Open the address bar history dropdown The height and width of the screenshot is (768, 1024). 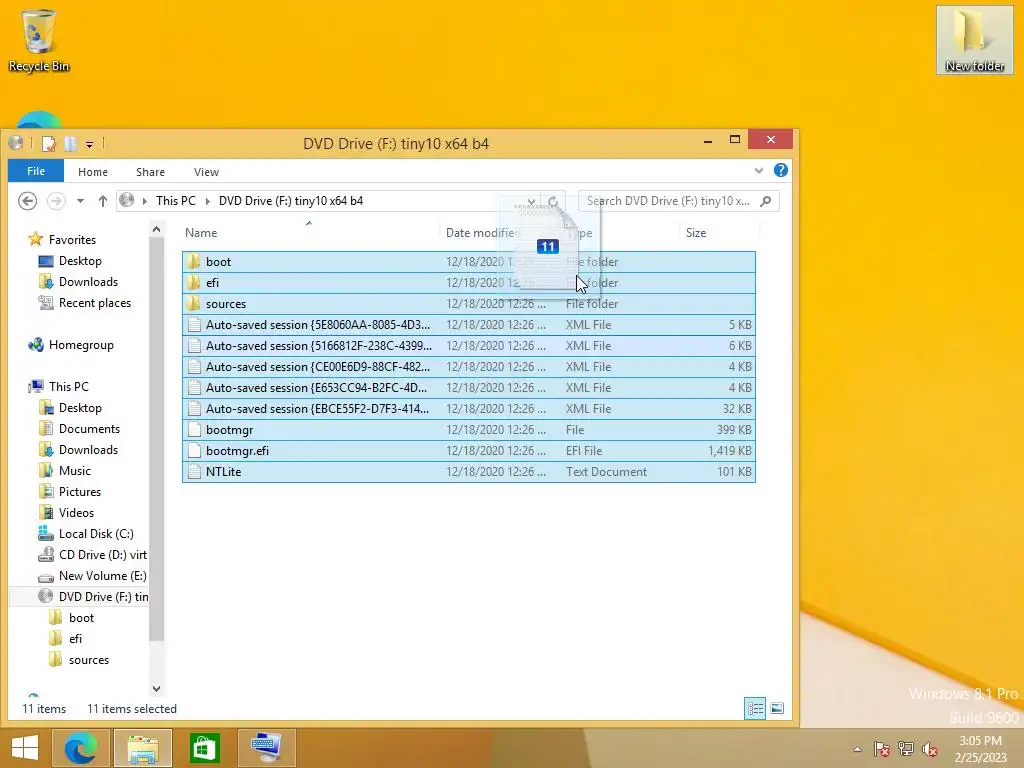[x=531, y=201]
